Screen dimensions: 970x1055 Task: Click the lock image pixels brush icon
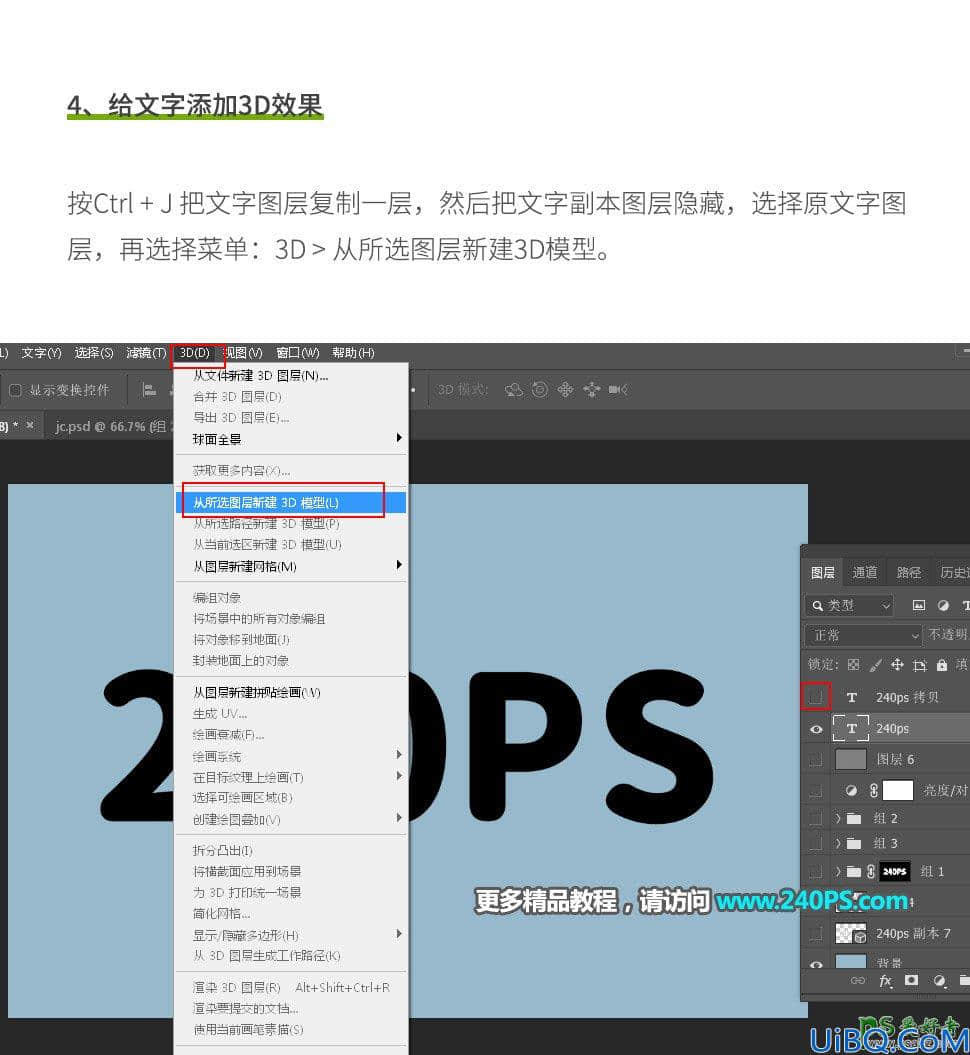click(x=875, y=665)
